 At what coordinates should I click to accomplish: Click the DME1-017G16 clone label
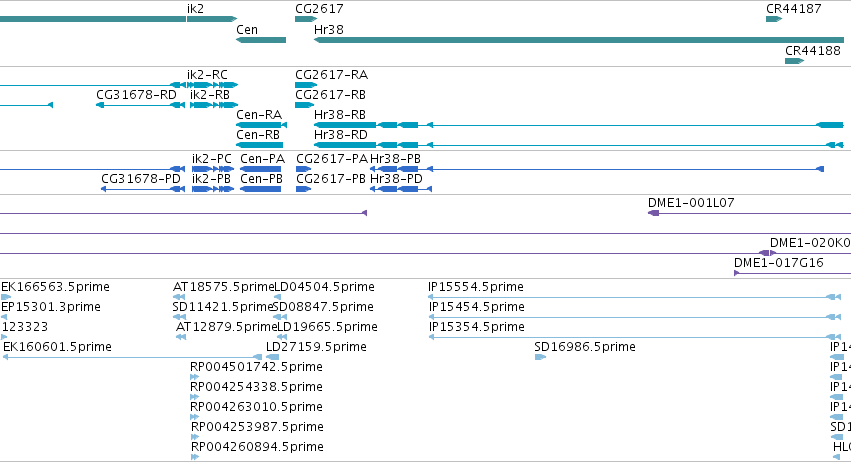[778, 263]
